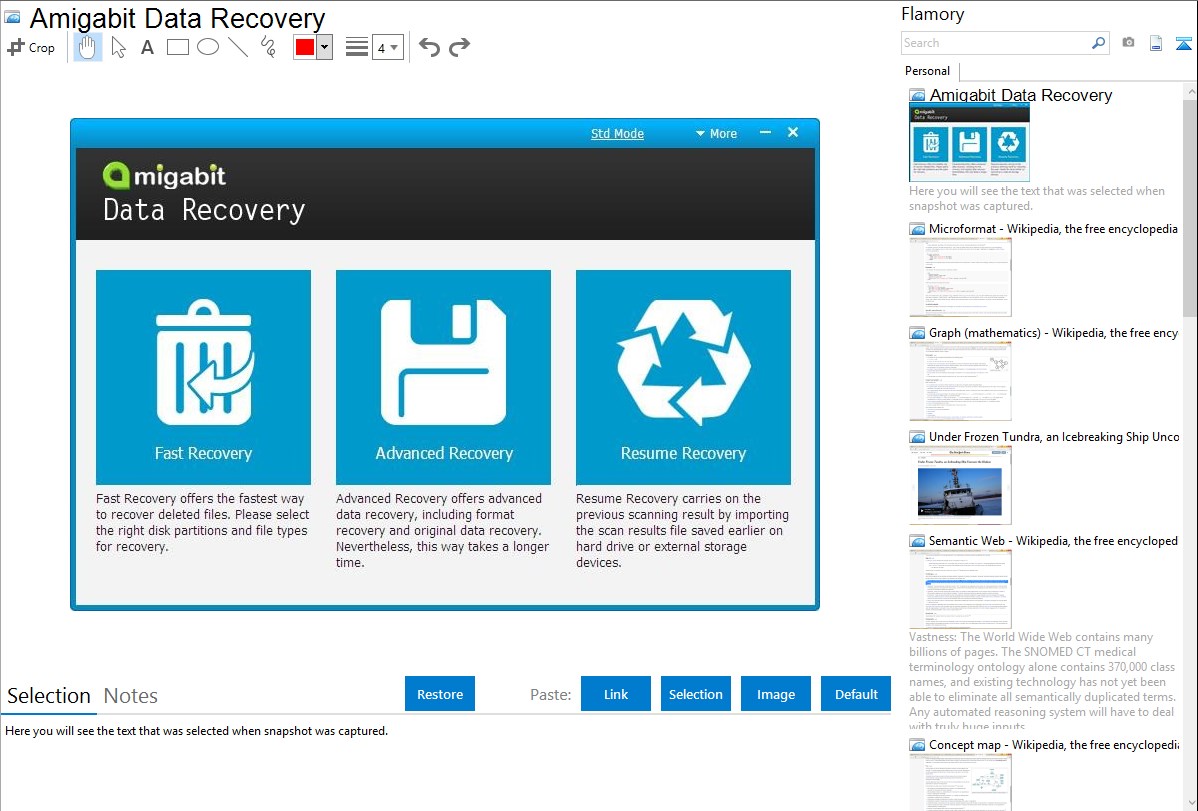Select the ellipse drawing tool
Screen dimensions: 1198x811
click(x=208, y=47)
